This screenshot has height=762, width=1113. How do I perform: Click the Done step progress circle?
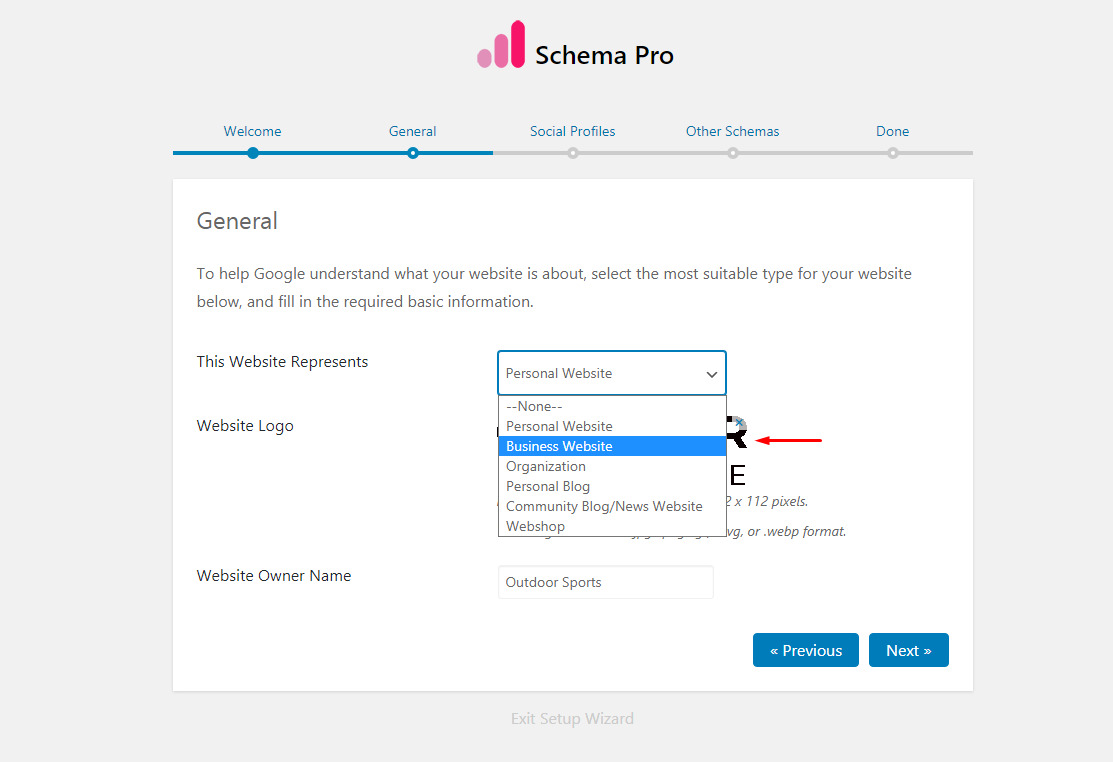[892, 153]
